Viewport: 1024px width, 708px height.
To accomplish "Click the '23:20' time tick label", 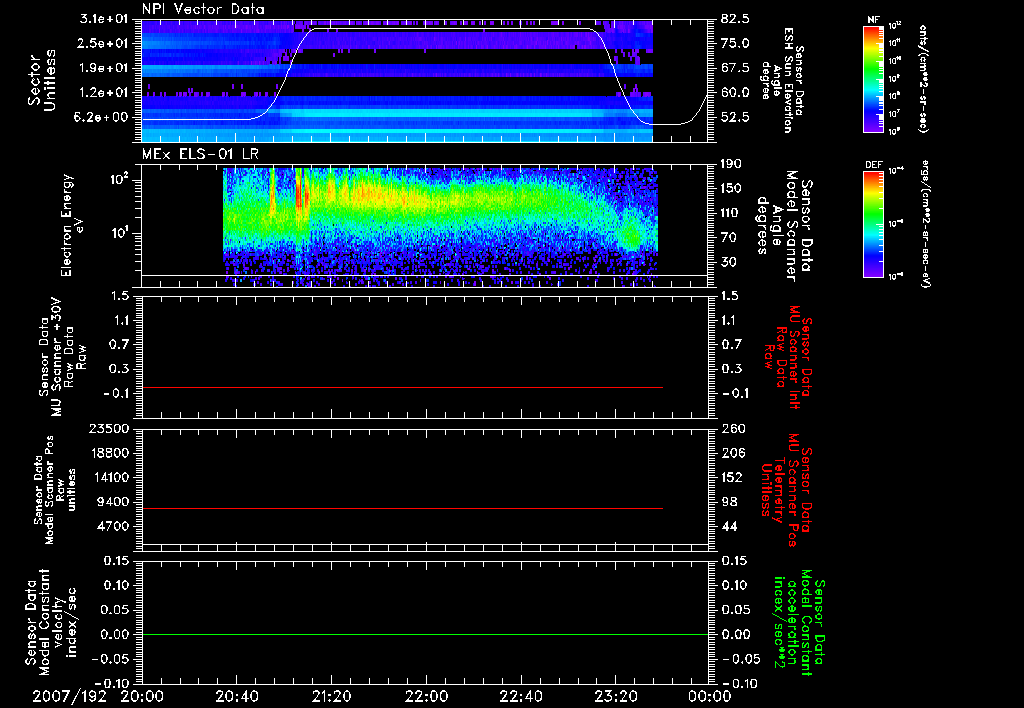I will [x=616, y=696].
